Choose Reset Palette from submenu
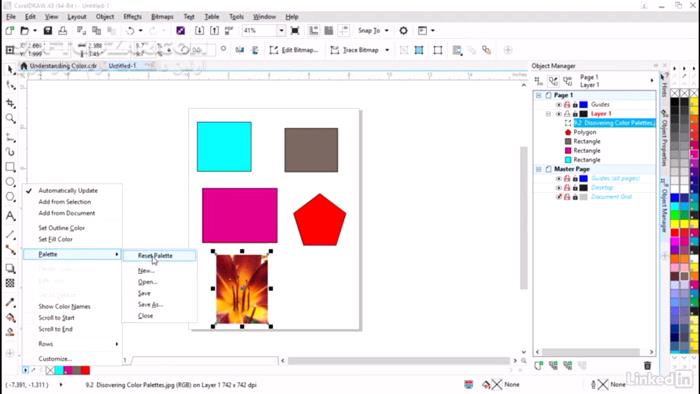This screenshot has height=394, width=700. tap(159, 256)
